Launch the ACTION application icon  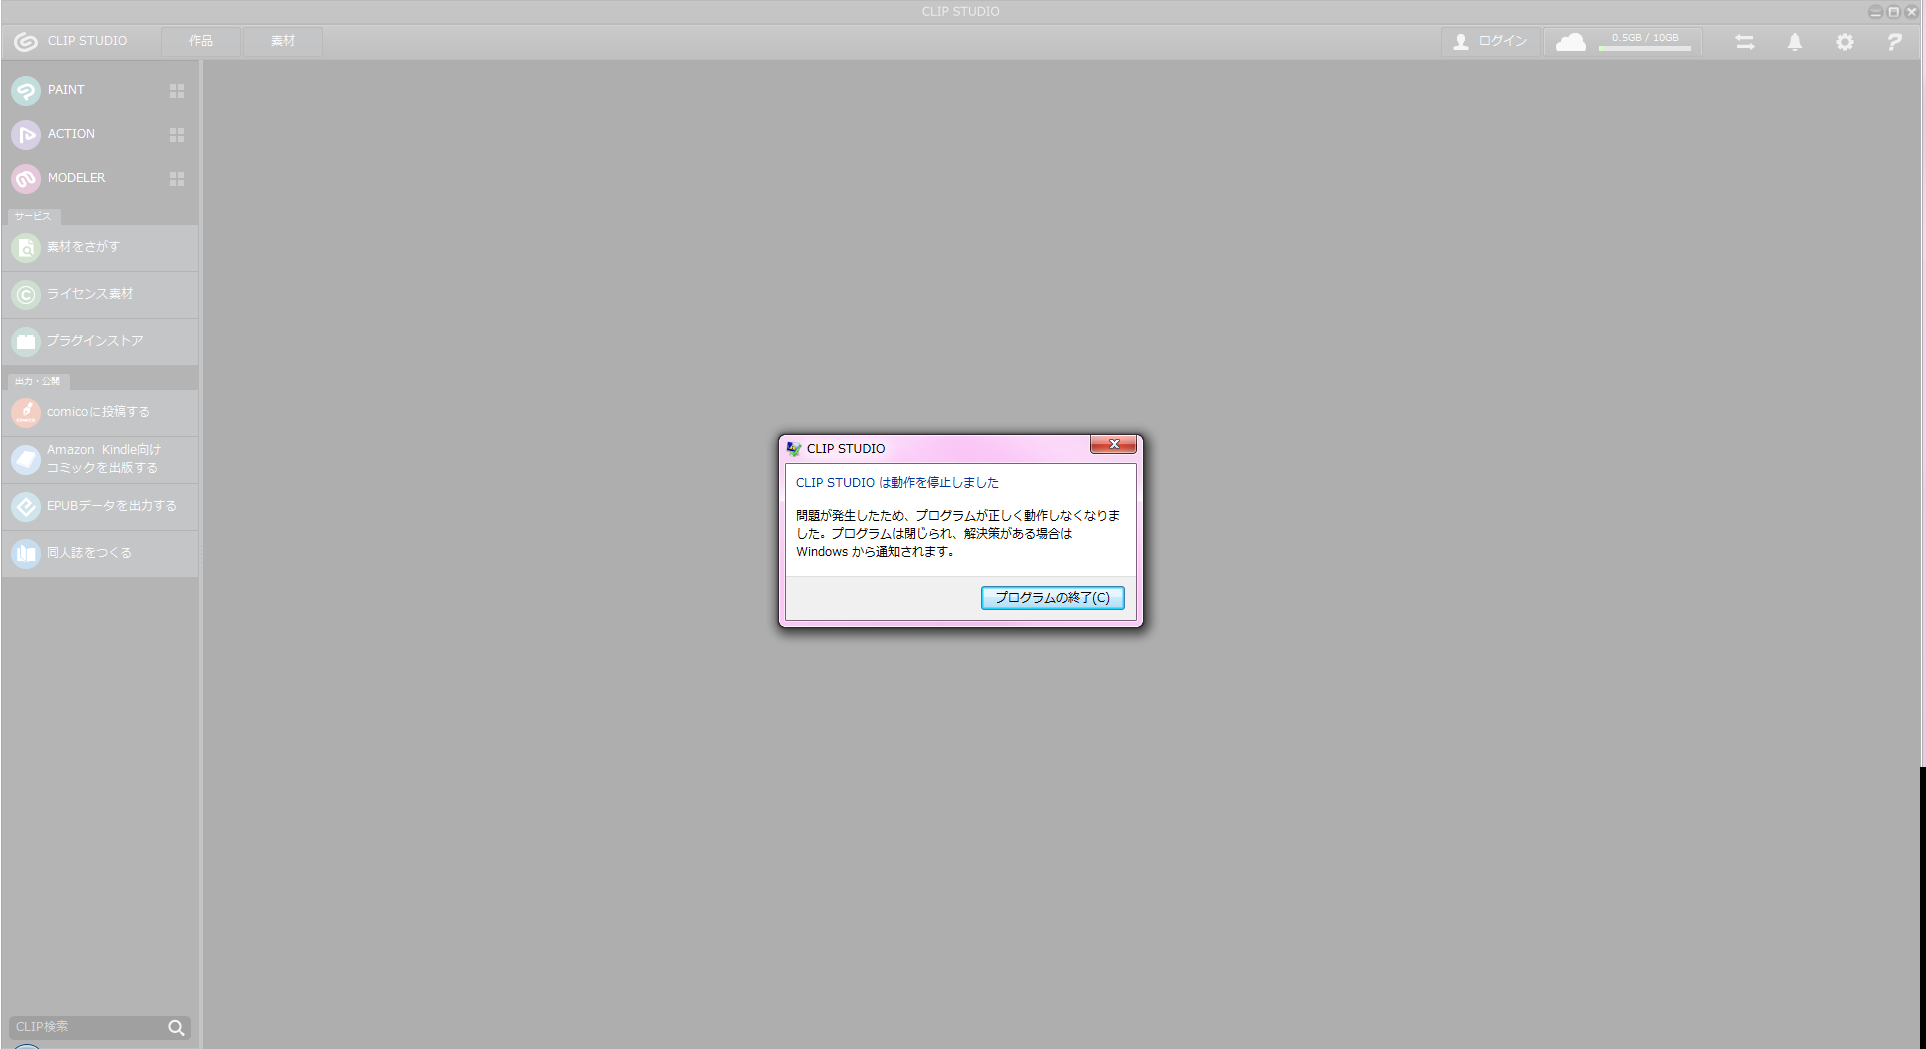(26, 134)
